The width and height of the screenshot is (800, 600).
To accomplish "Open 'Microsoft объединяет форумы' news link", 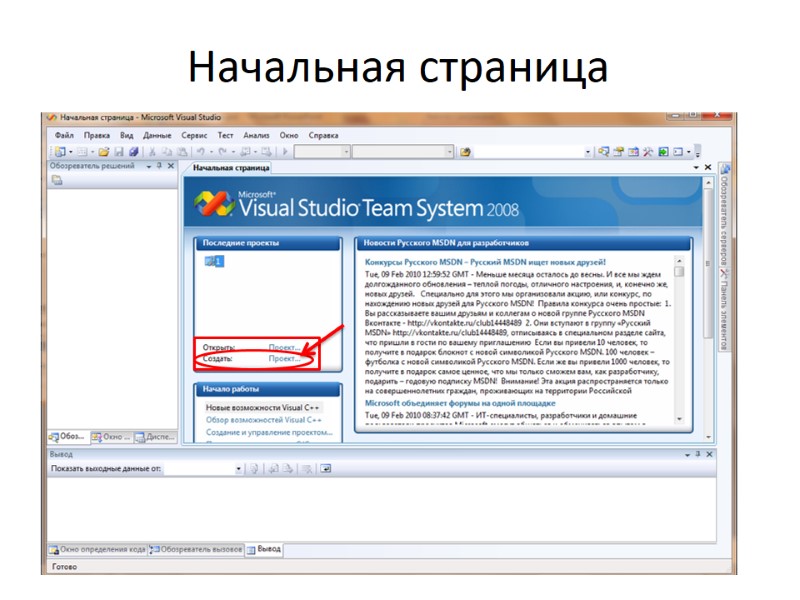I will (460, 403).
